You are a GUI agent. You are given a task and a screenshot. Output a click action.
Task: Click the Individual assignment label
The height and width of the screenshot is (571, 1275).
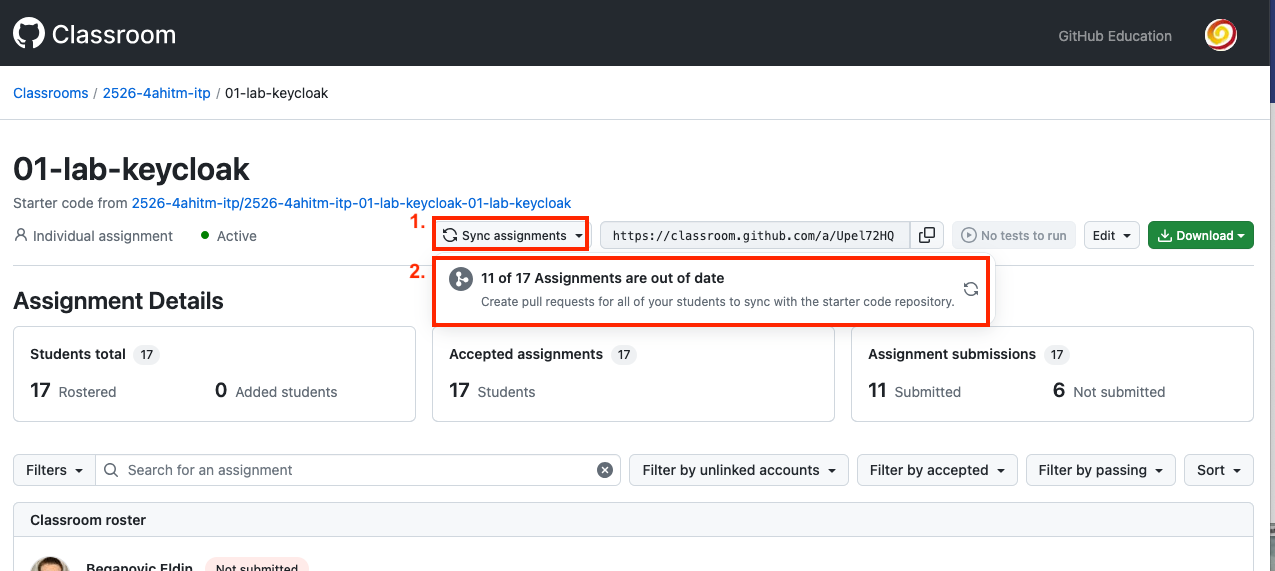pyautogui.click(x=103, y=236)
